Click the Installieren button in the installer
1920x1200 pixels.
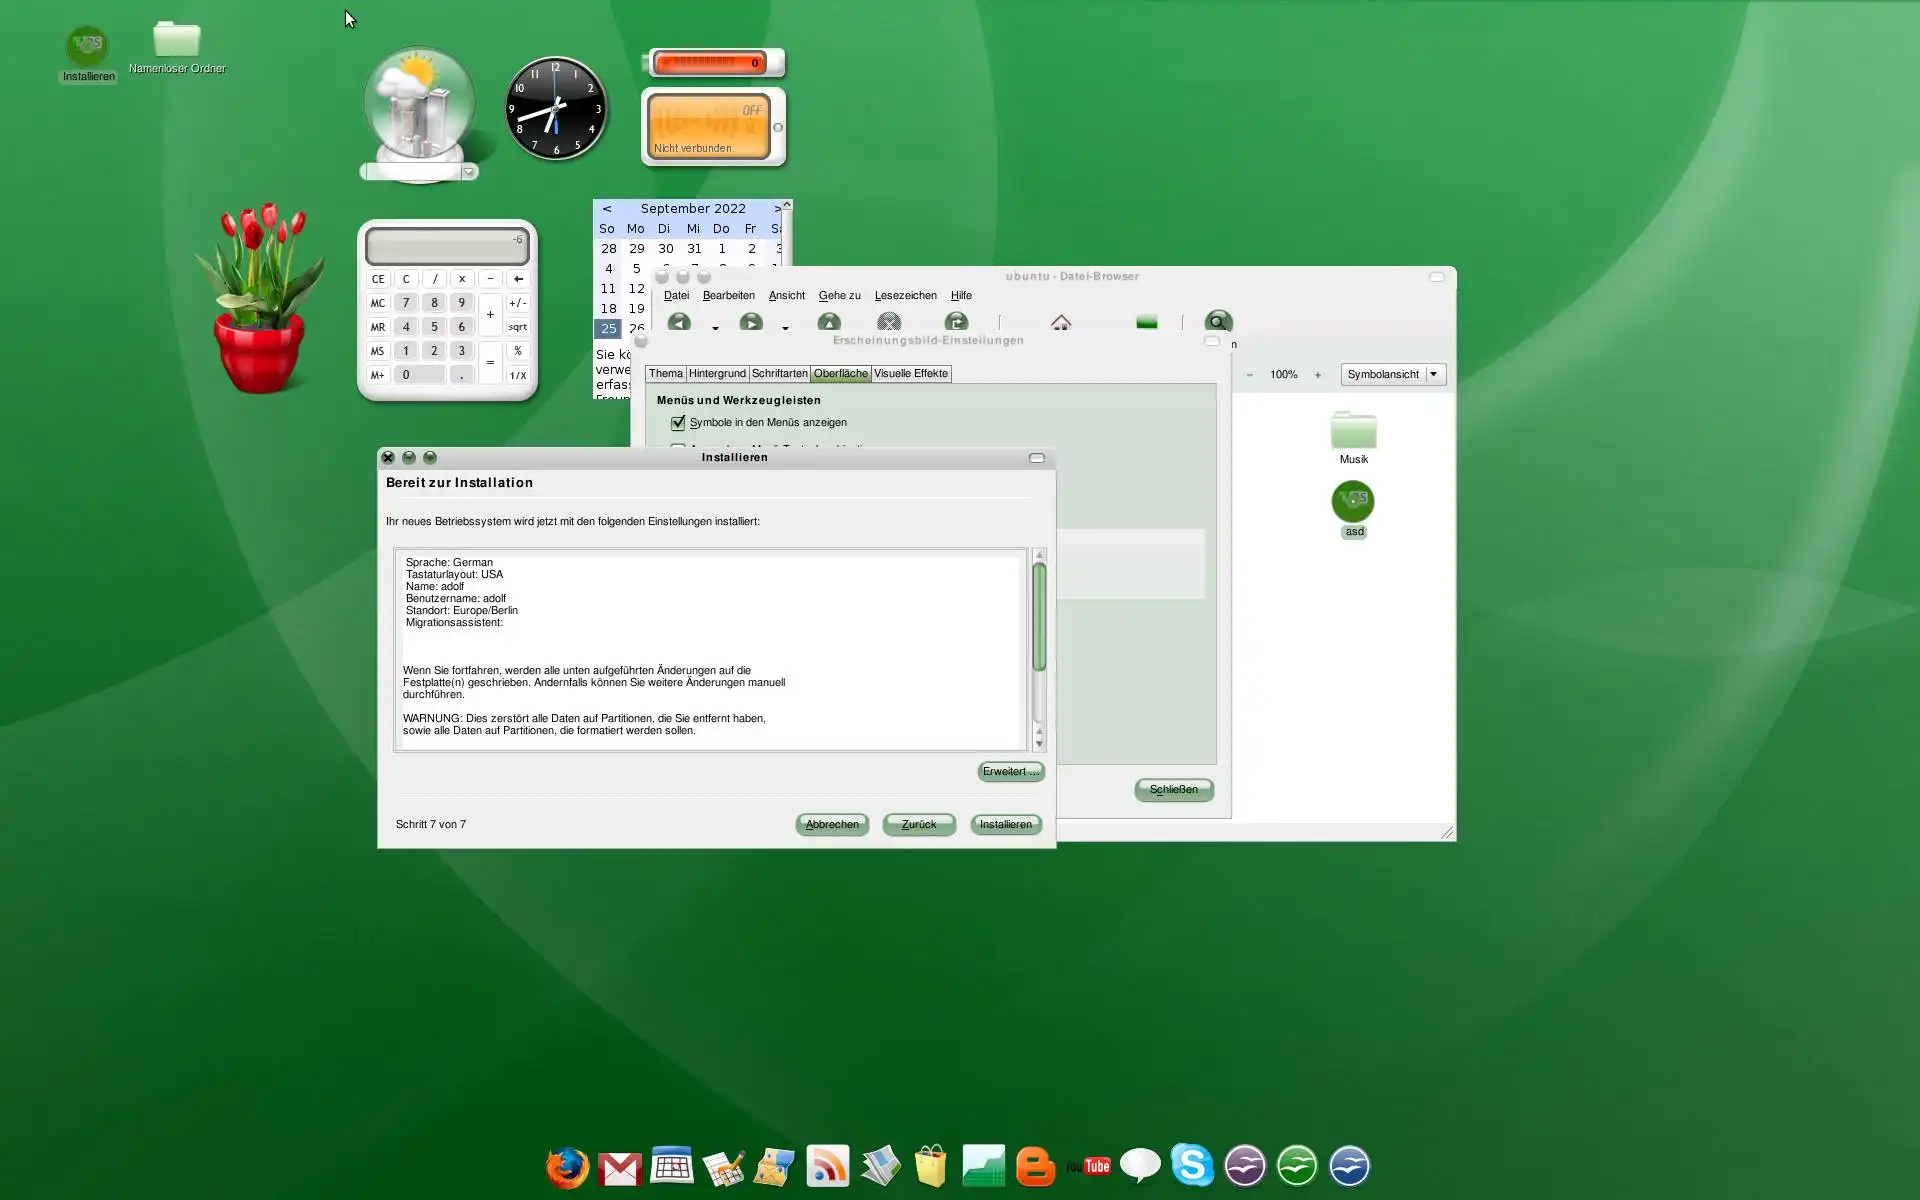[x=1005, y=824]
